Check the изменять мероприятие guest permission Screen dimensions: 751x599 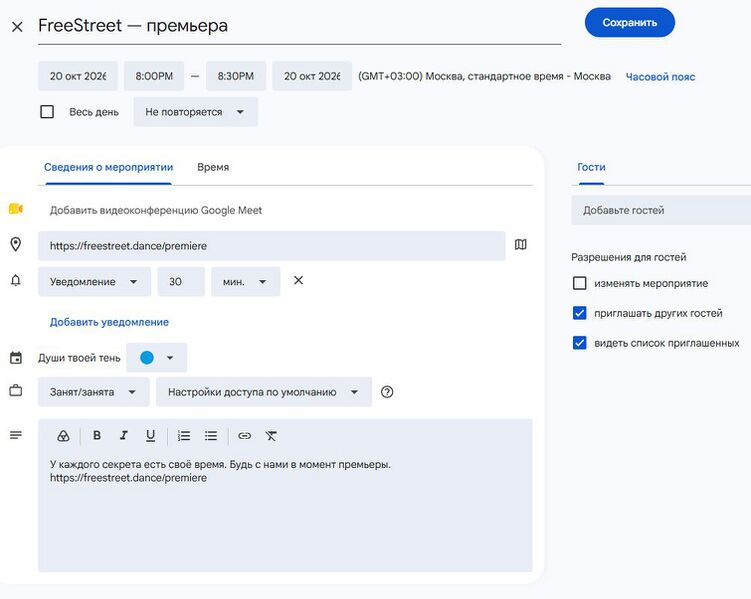pos(580,283)
